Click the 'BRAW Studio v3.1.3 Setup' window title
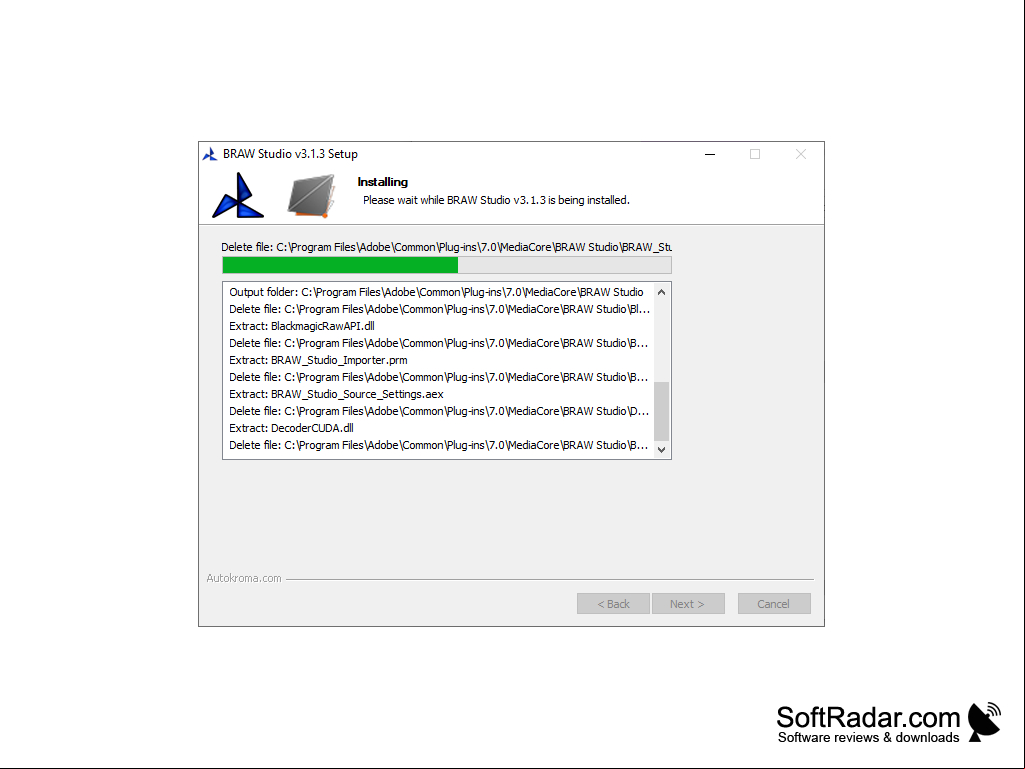 click(x=290, y=154)
